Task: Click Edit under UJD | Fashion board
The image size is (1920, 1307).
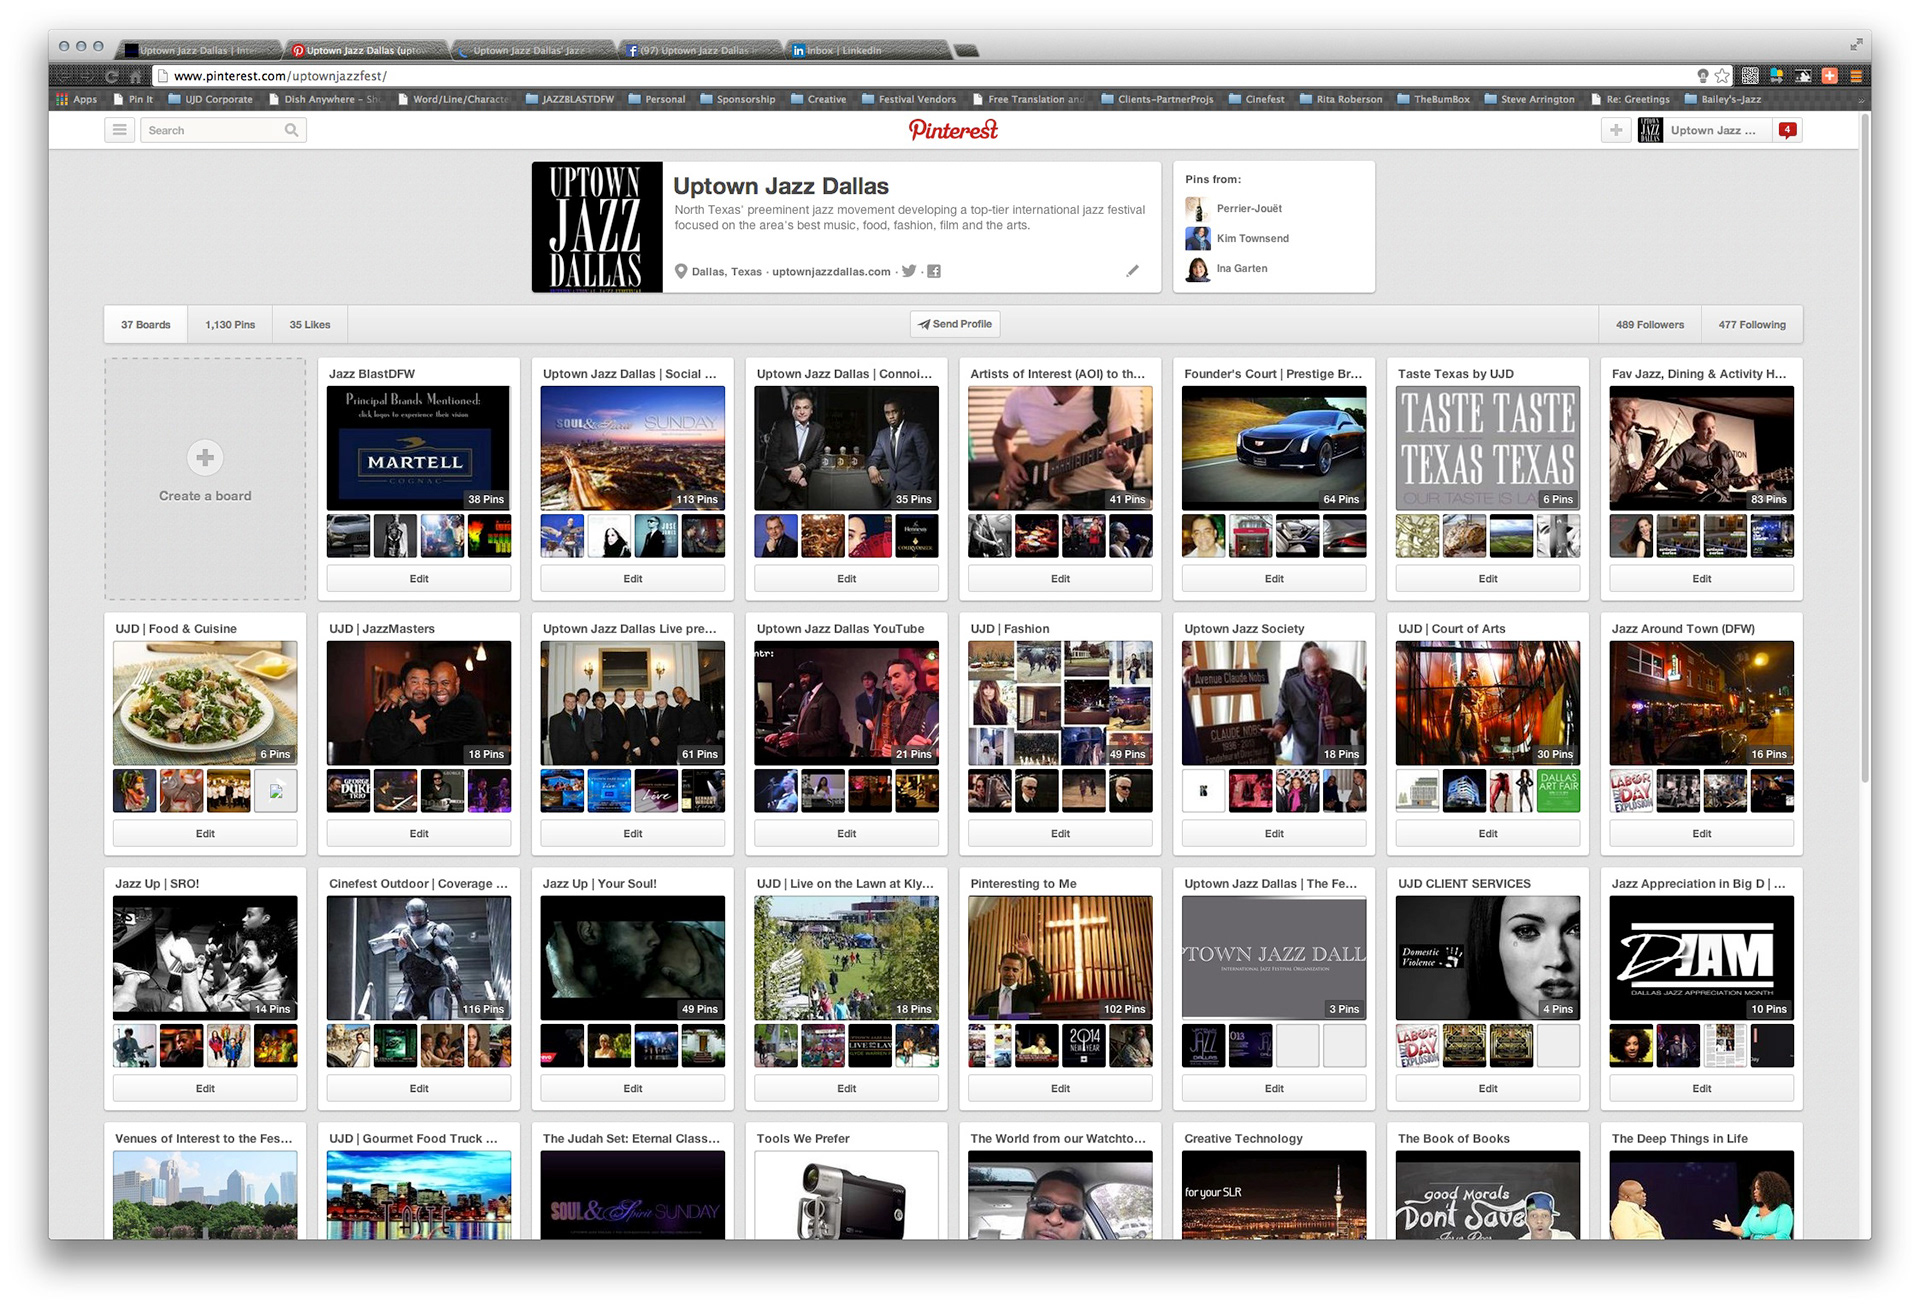Action: click(x=1060, y=834)
